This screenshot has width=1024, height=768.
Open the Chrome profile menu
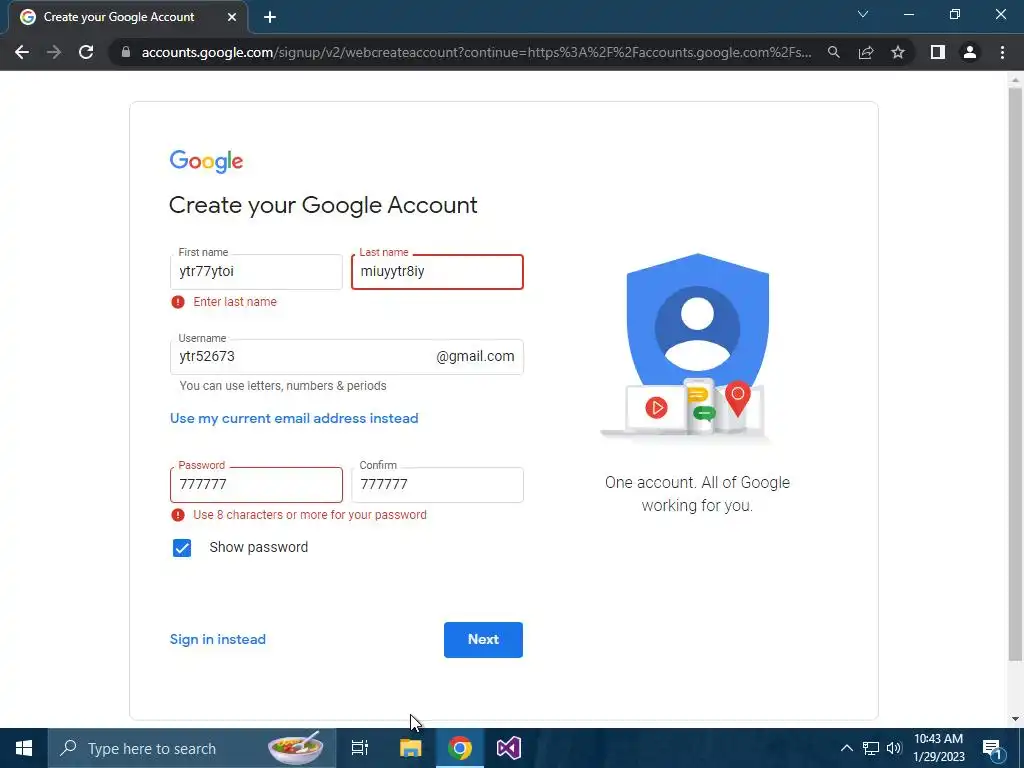[970, 52]
